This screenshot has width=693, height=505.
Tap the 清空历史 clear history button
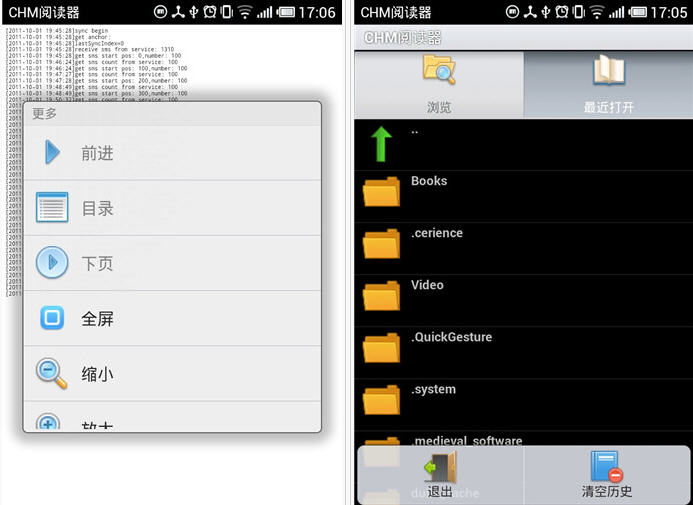point(607,475)
